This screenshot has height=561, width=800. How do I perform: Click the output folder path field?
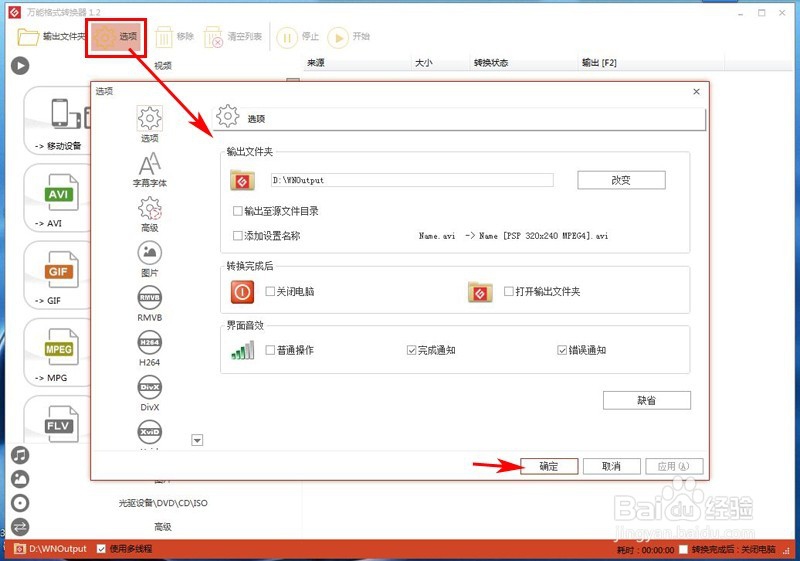click(412, 180)
